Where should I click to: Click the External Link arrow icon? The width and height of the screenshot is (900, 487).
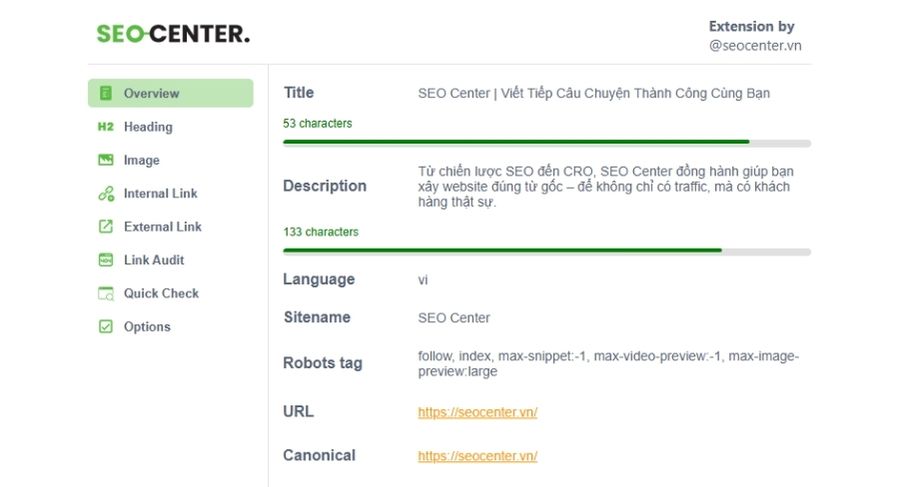106,227
